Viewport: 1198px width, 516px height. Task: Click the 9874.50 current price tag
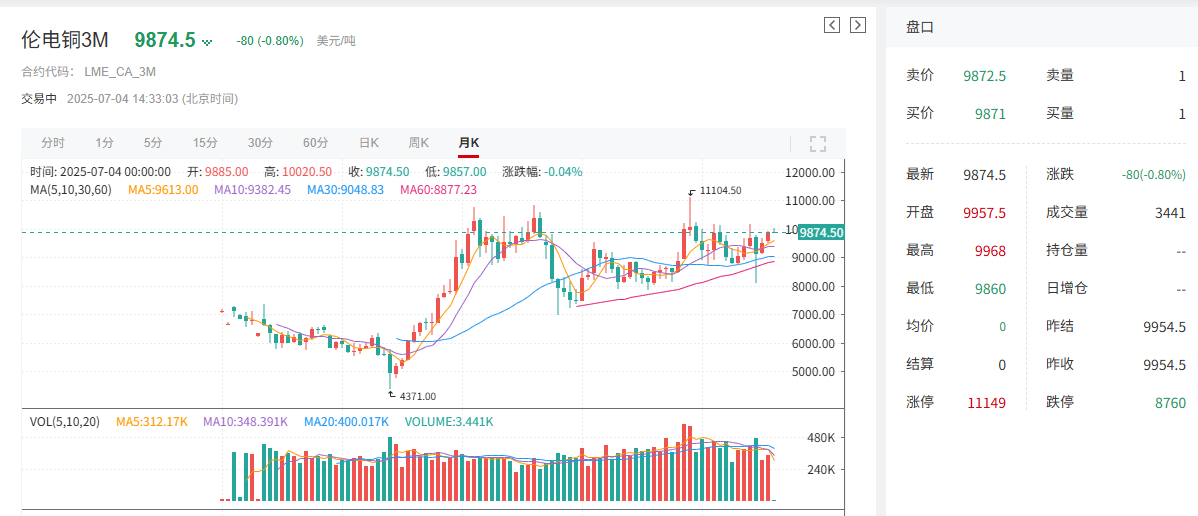click(821, 232)
